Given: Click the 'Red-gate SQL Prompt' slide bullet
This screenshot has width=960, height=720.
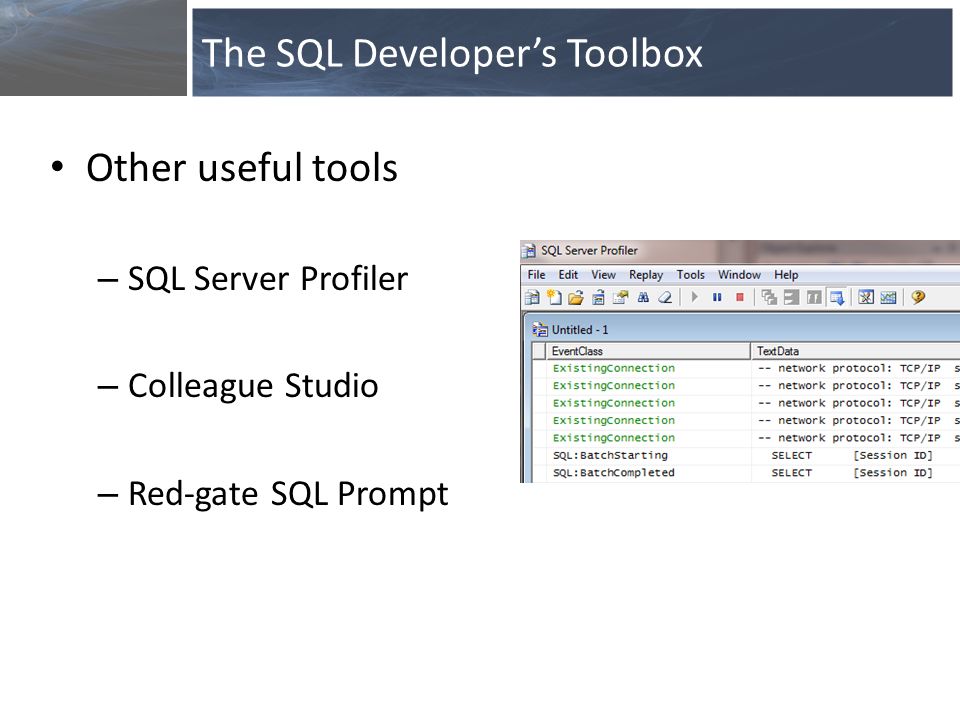Looking at the screenshot, I should coord(288,495).
